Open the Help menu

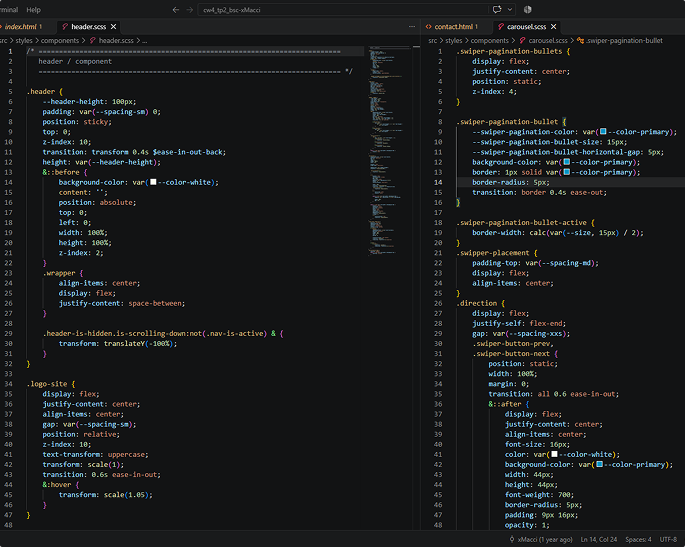click(33, 10)
